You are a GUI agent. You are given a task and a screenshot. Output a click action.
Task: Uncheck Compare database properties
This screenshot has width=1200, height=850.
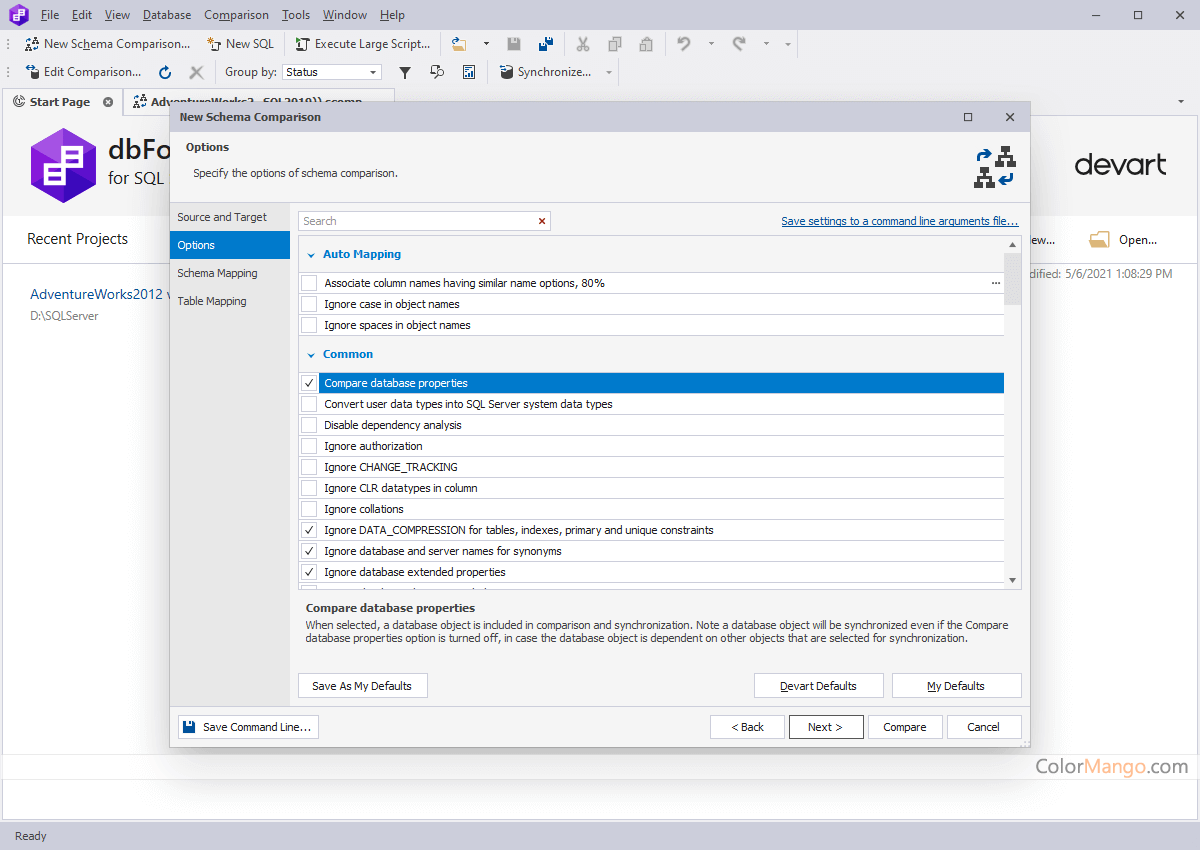(x=308, y=383)
